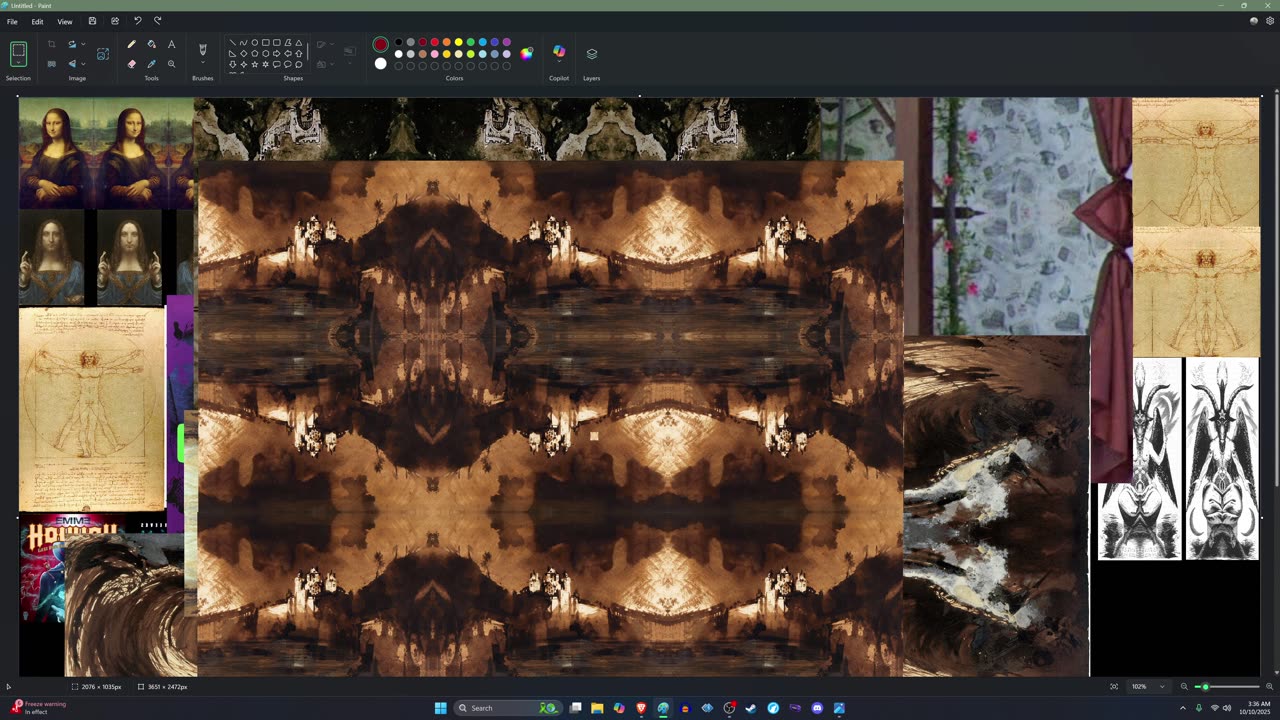Expand the Flip options dropdown
Image resolution: width=1280 pixels, height=720 pixels.
(82, 64)
